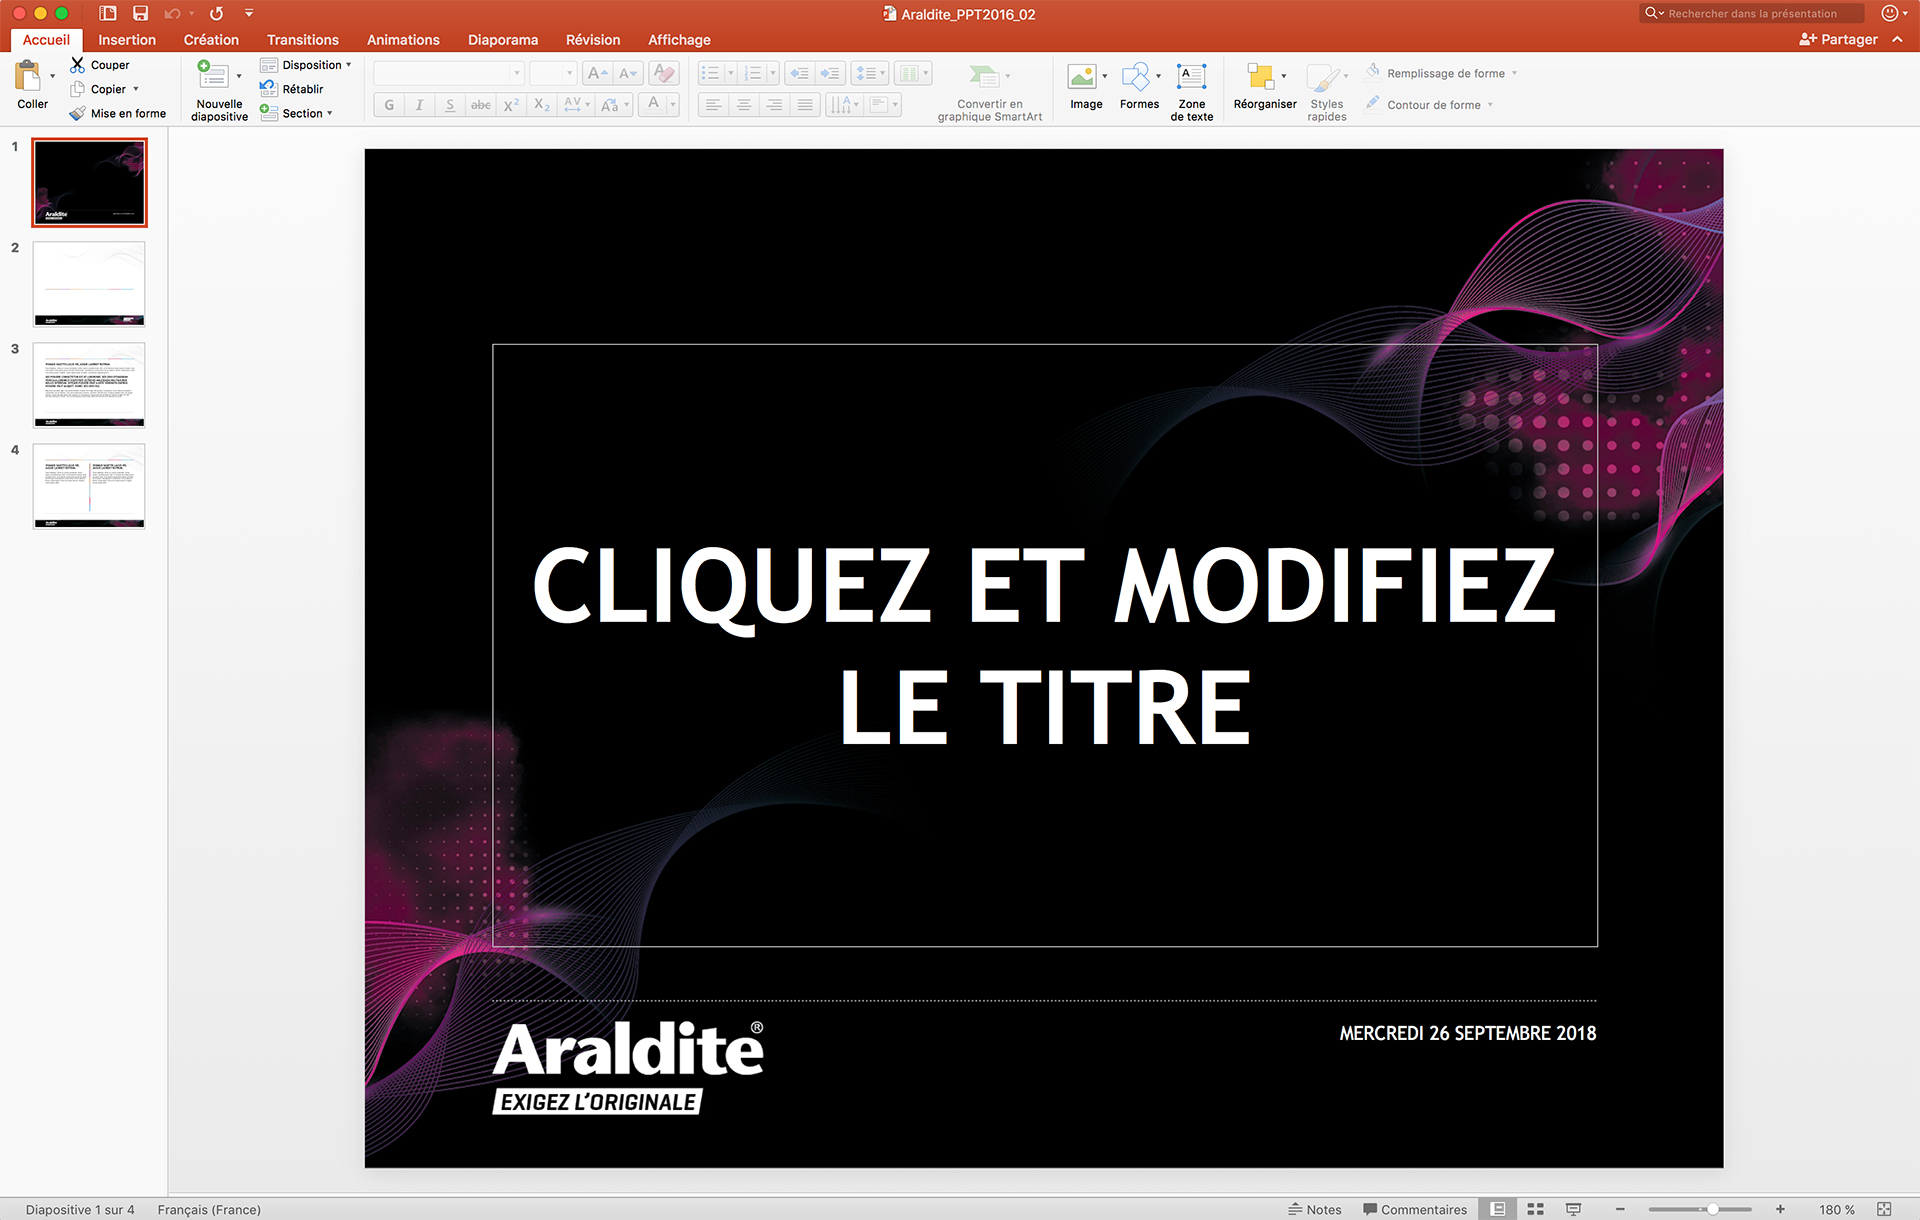
Task: Zoom out with the minus button
Action: [x=1620, y=1209]
